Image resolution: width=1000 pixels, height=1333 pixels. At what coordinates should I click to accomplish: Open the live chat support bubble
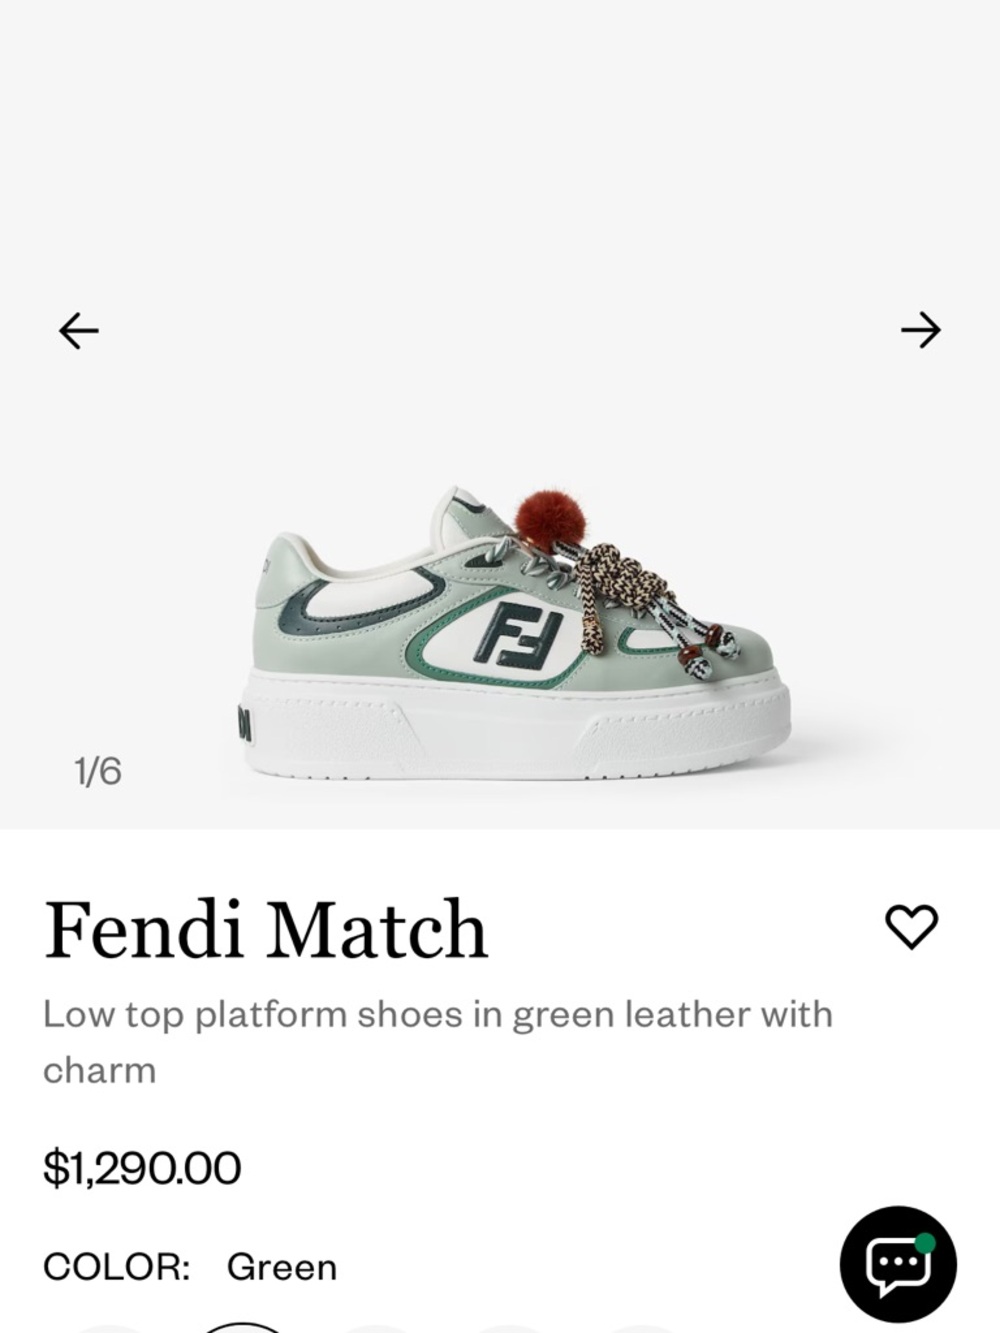[897, 1263]
